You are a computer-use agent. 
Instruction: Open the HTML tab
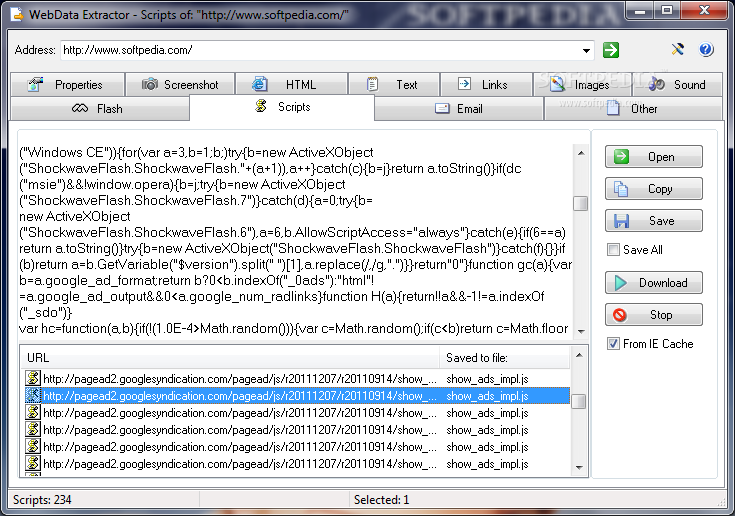tap(292, 84)
